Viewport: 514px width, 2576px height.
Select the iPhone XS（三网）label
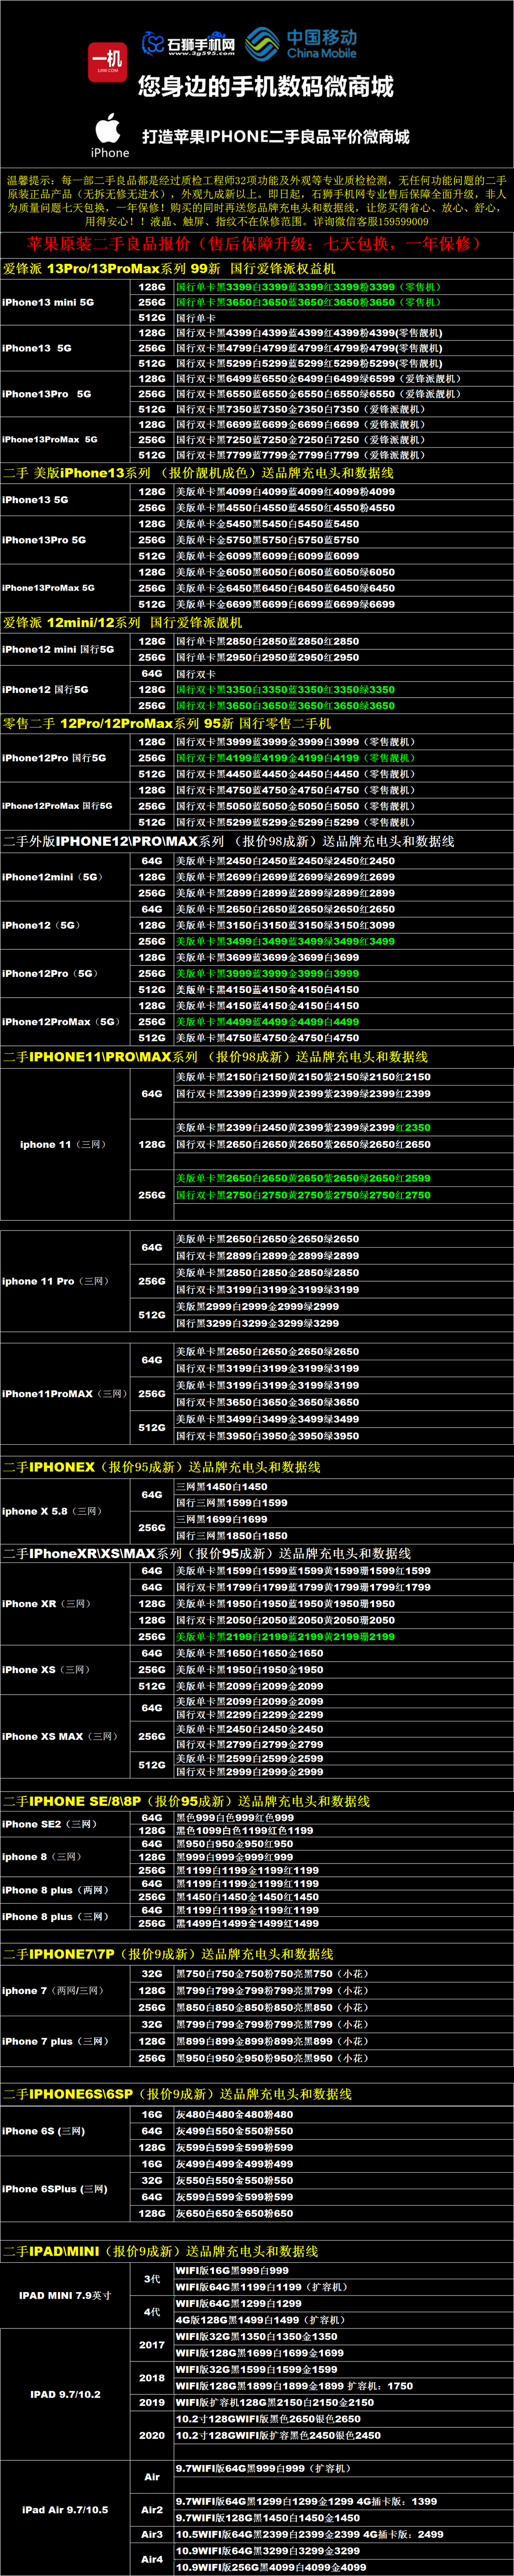(46, 1669)
